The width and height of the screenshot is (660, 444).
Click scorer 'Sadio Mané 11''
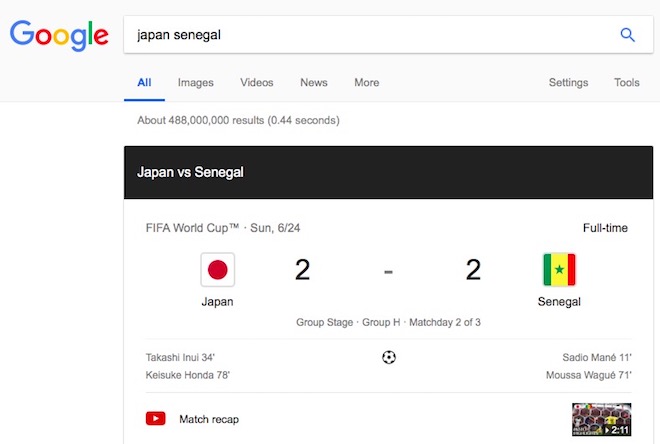tap(597, 357)
